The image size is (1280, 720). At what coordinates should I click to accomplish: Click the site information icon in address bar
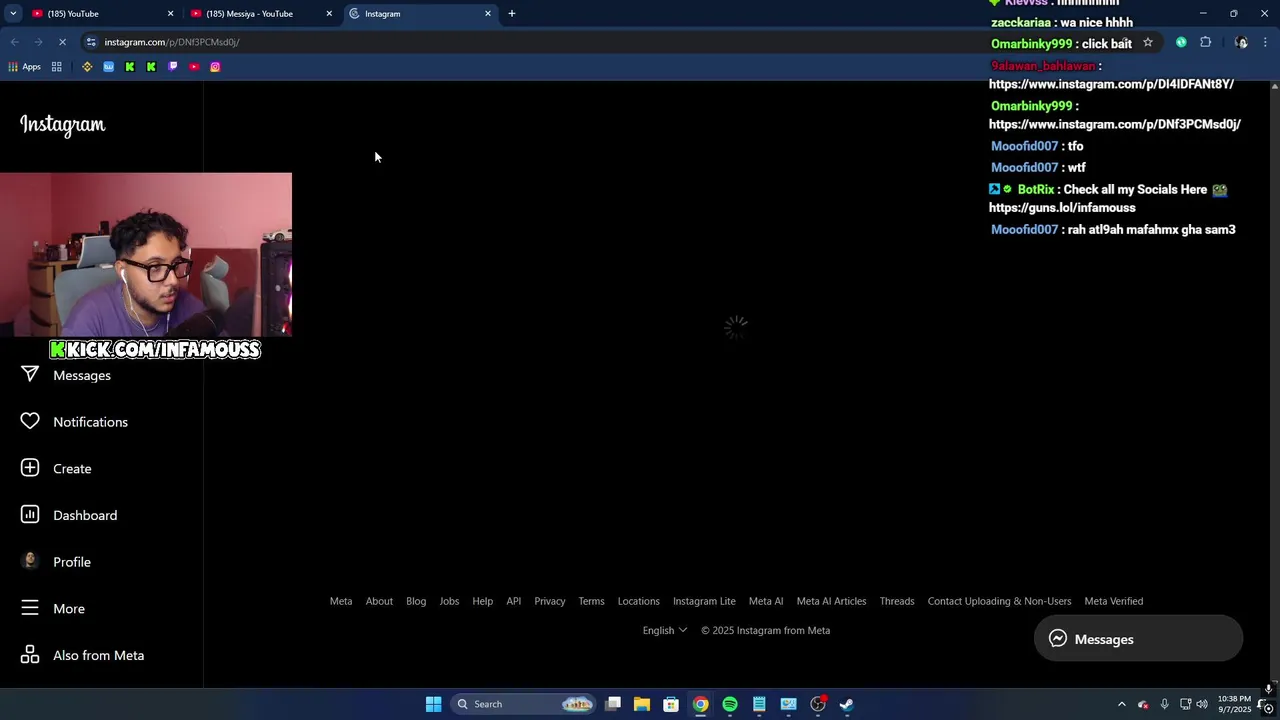(x=91, y=42)
